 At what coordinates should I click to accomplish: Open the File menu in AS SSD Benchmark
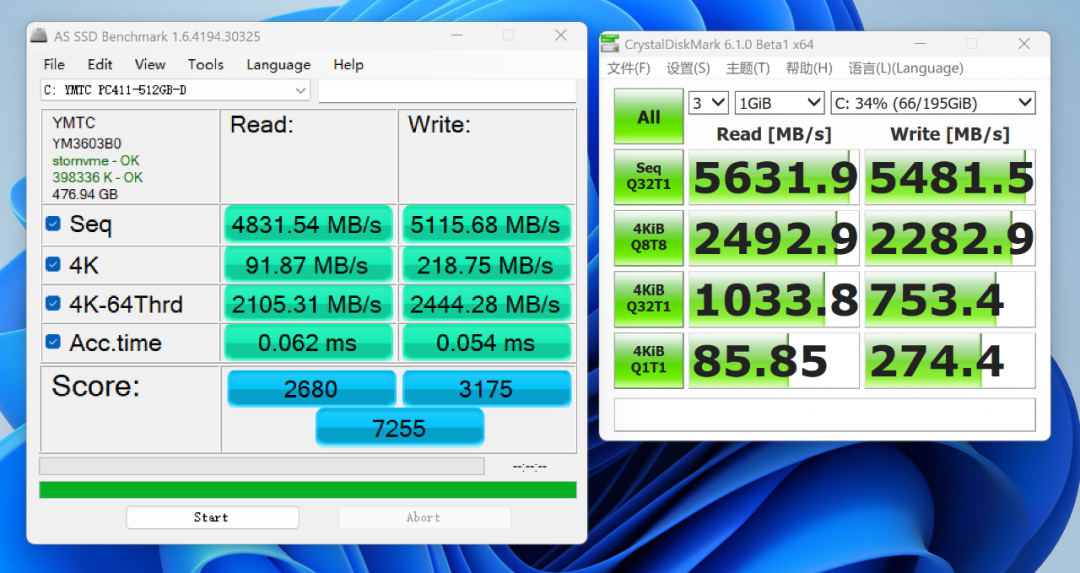point(54,64)
